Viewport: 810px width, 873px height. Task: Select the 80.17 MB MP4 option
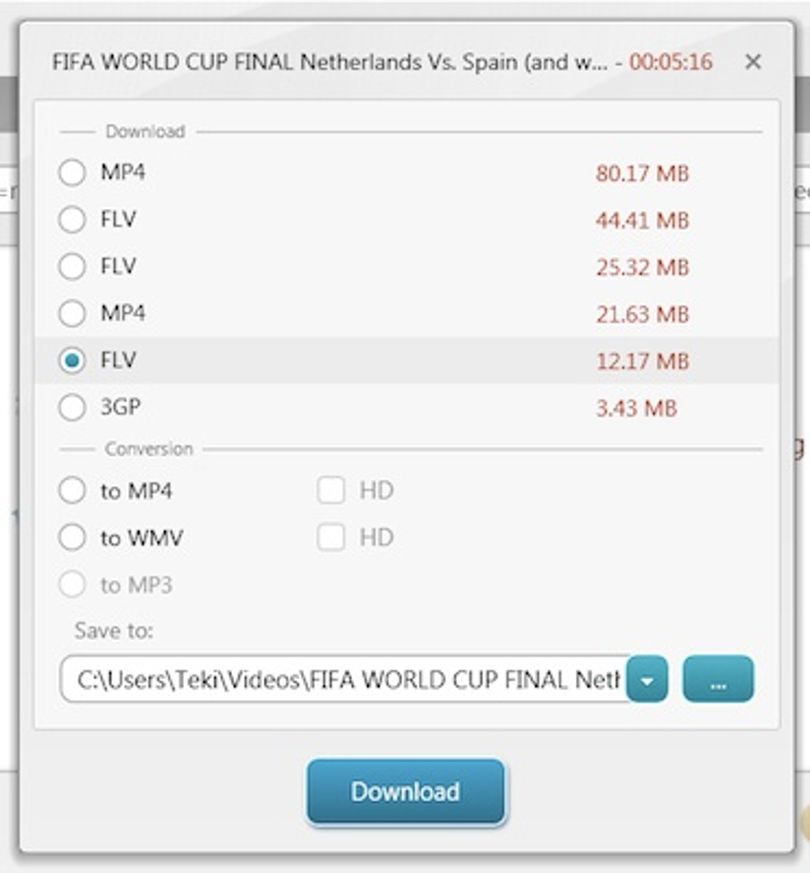point(72,172)
